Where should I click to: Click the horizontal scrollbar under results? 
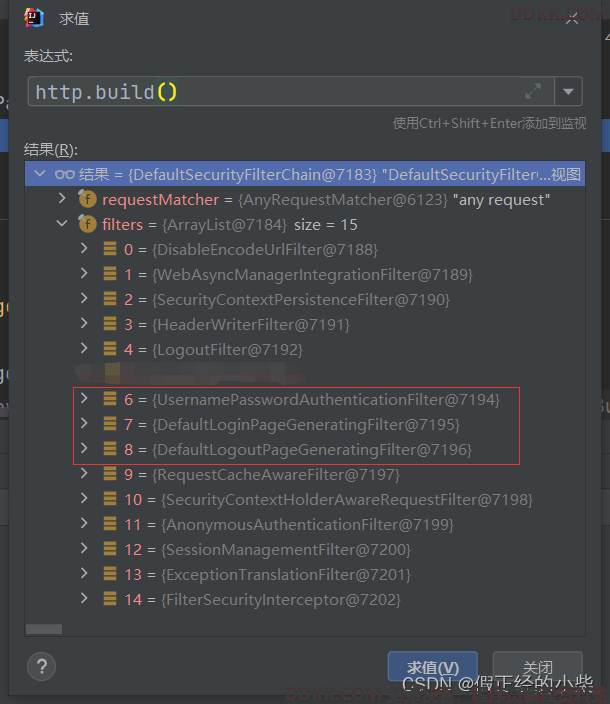tap(43, 629)
